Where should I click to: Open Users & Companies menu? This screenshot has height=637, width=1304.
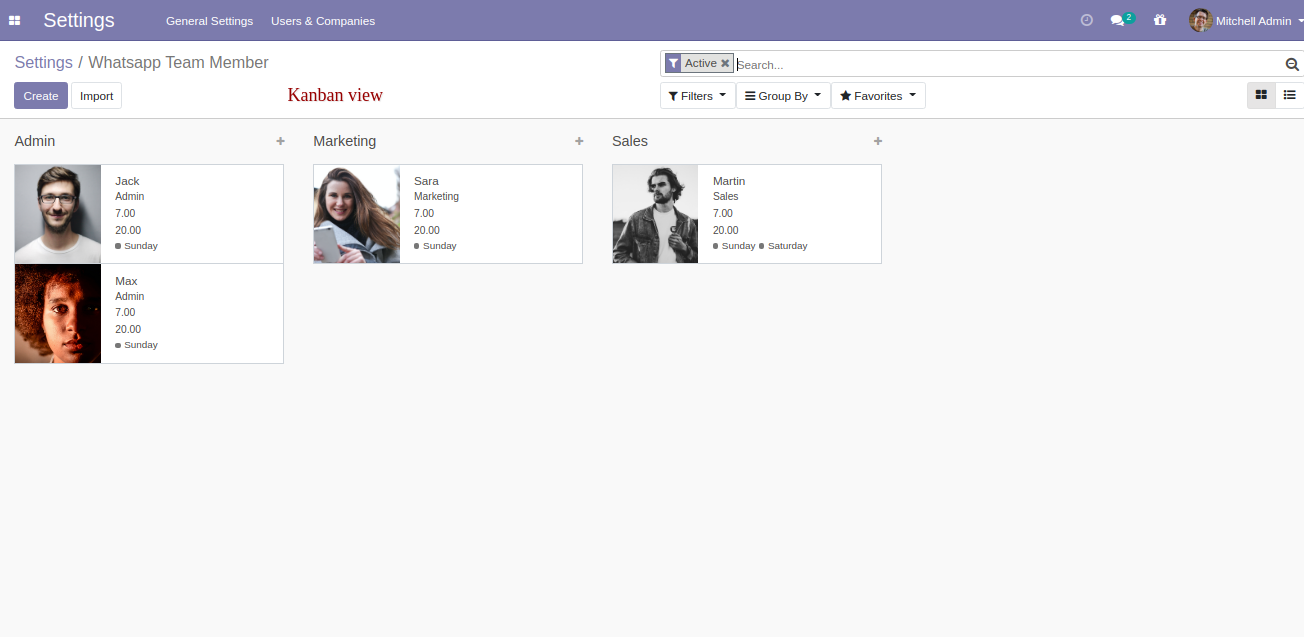coord(323,21)
